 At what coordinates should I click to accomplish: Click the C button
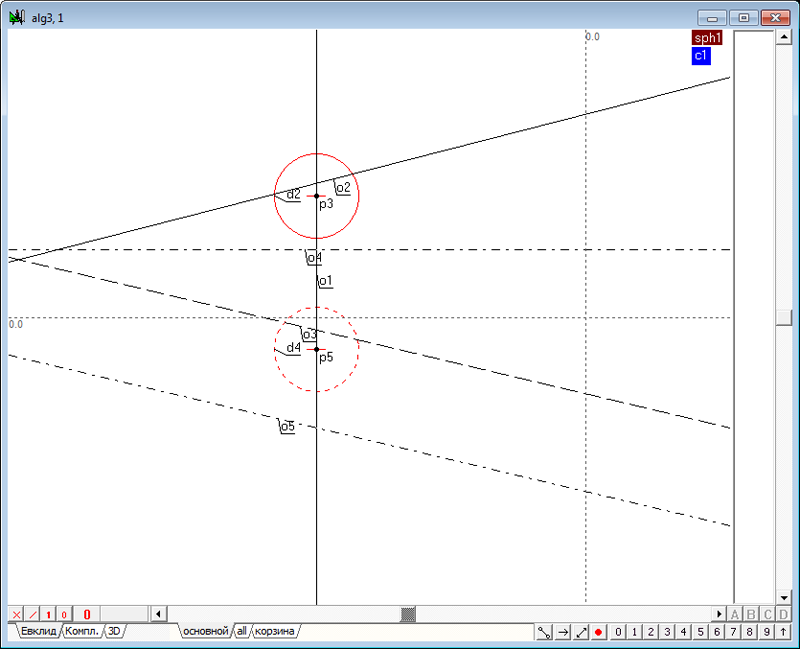(767, 614)
